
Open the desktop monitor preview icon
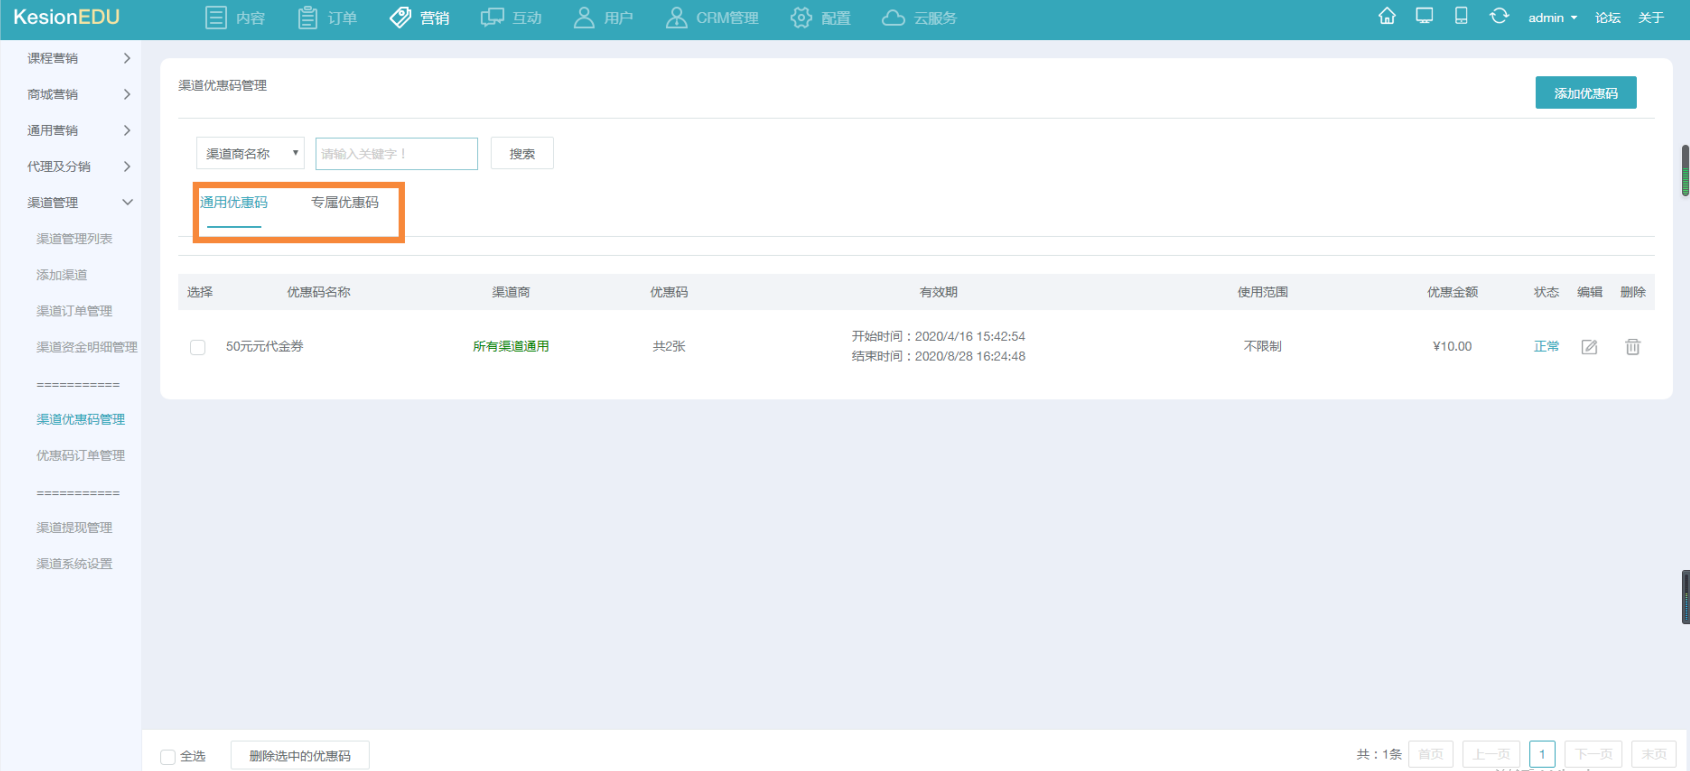(1424, 16)
